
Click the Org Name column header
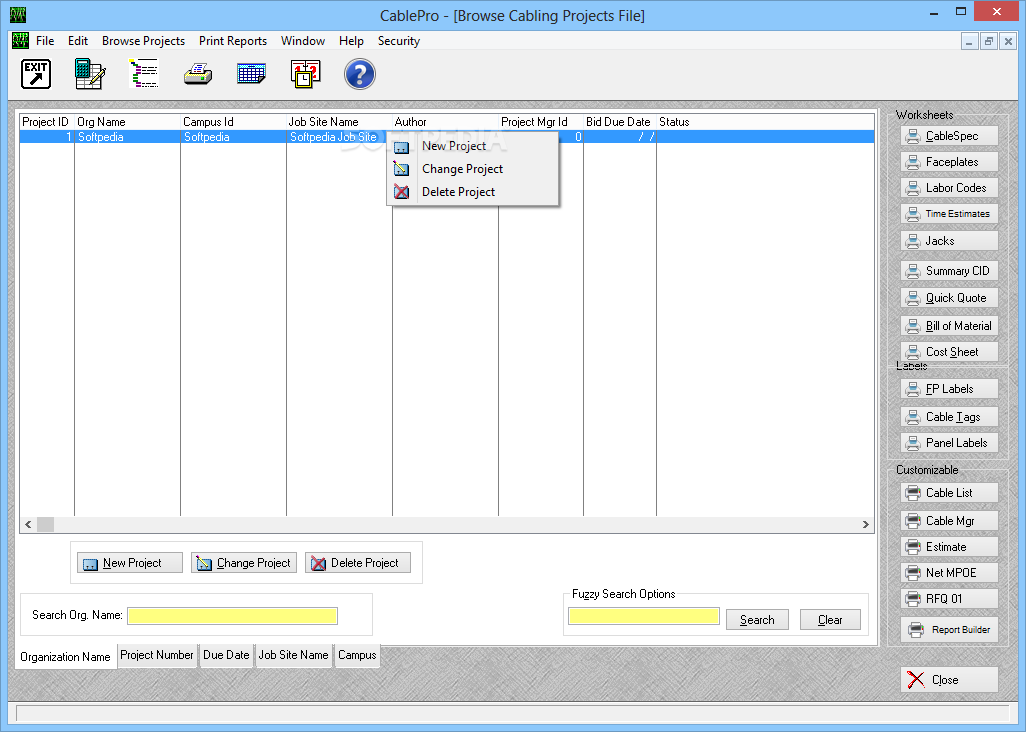coord(128,122)
